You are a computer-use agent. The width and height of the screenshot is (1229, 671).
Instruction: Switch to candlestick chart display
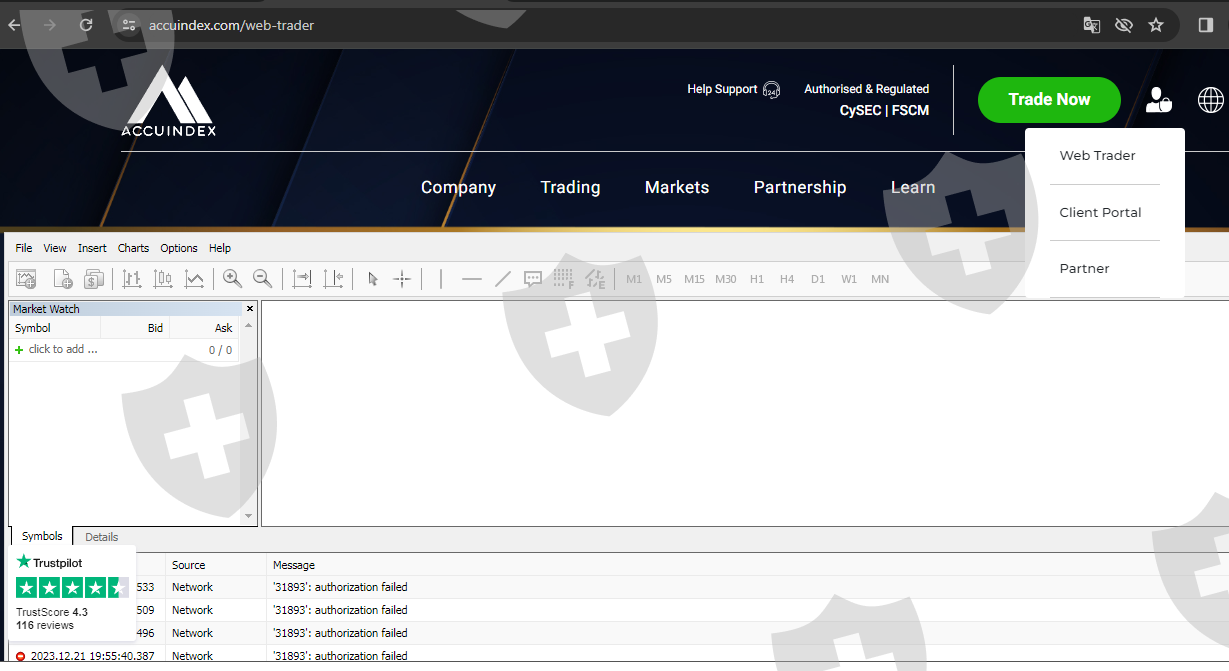[163, 279]
